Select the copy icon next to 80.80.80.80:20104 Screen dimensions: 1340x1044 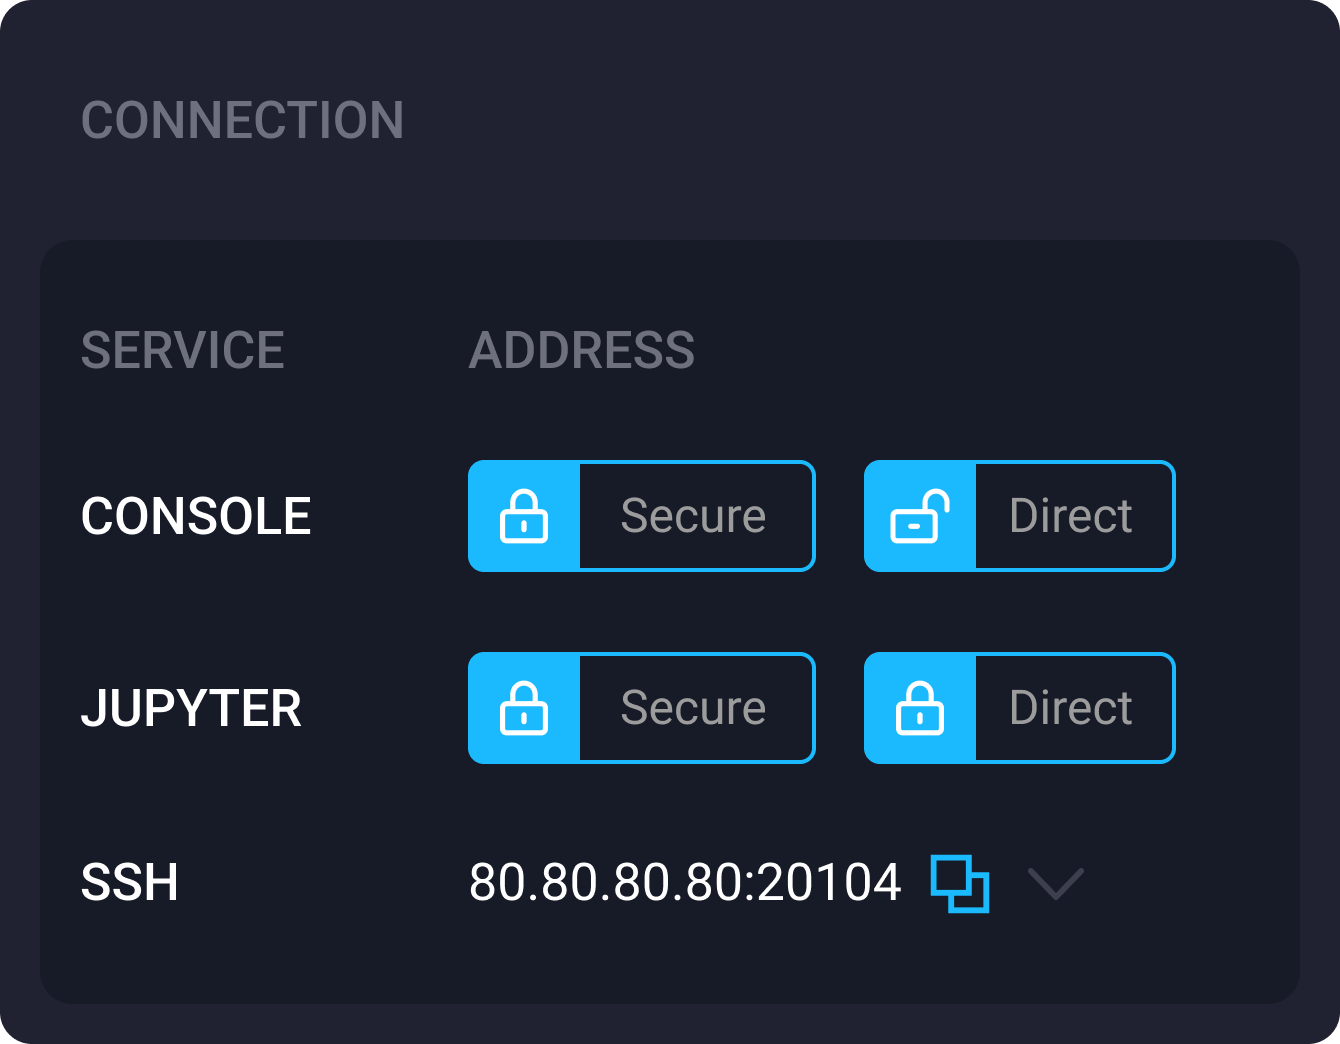(958, 883)
